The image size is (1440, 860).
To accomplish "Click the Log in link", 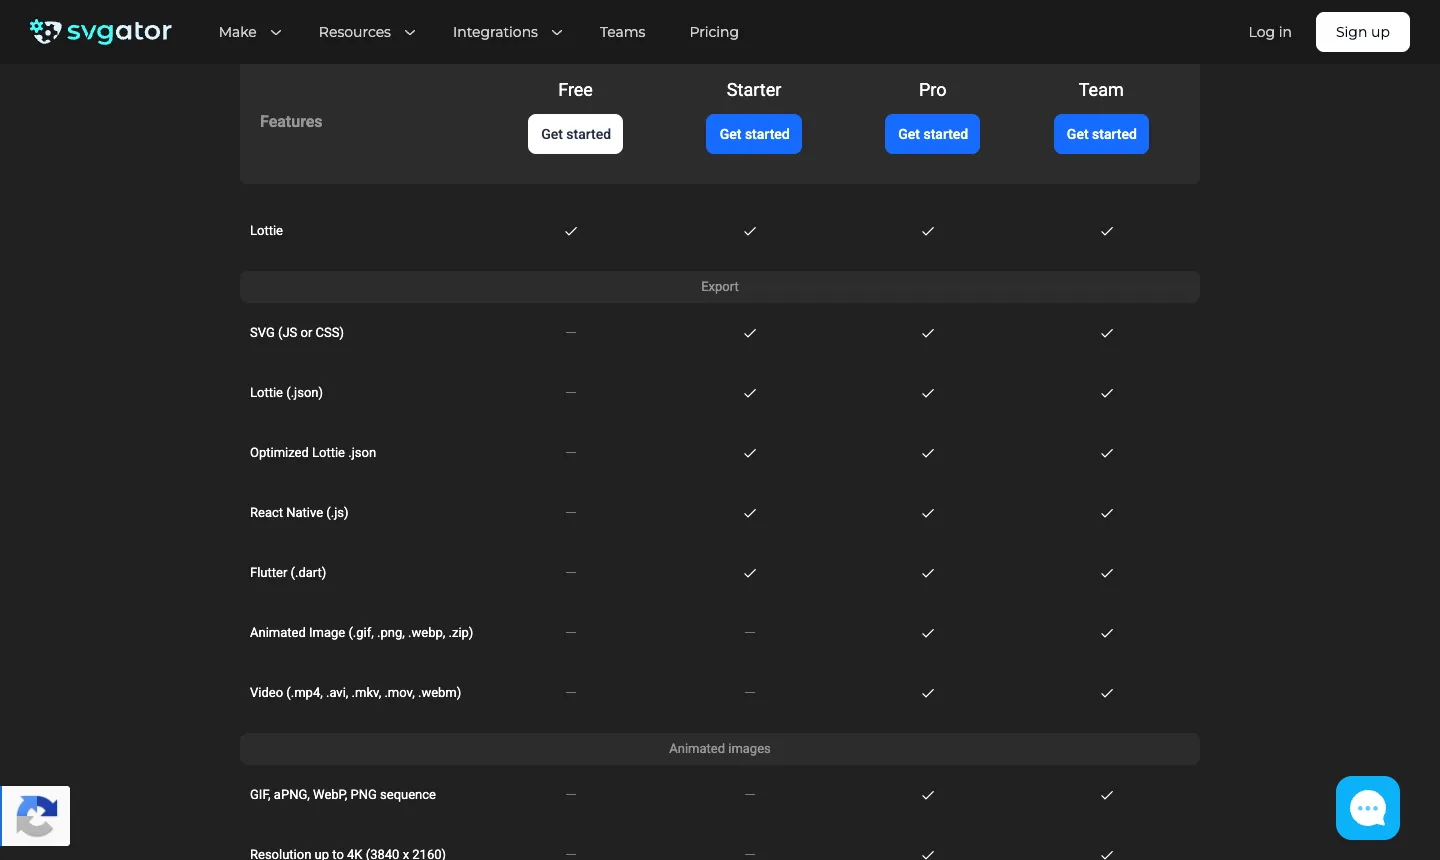I will tap(1270, 32).
